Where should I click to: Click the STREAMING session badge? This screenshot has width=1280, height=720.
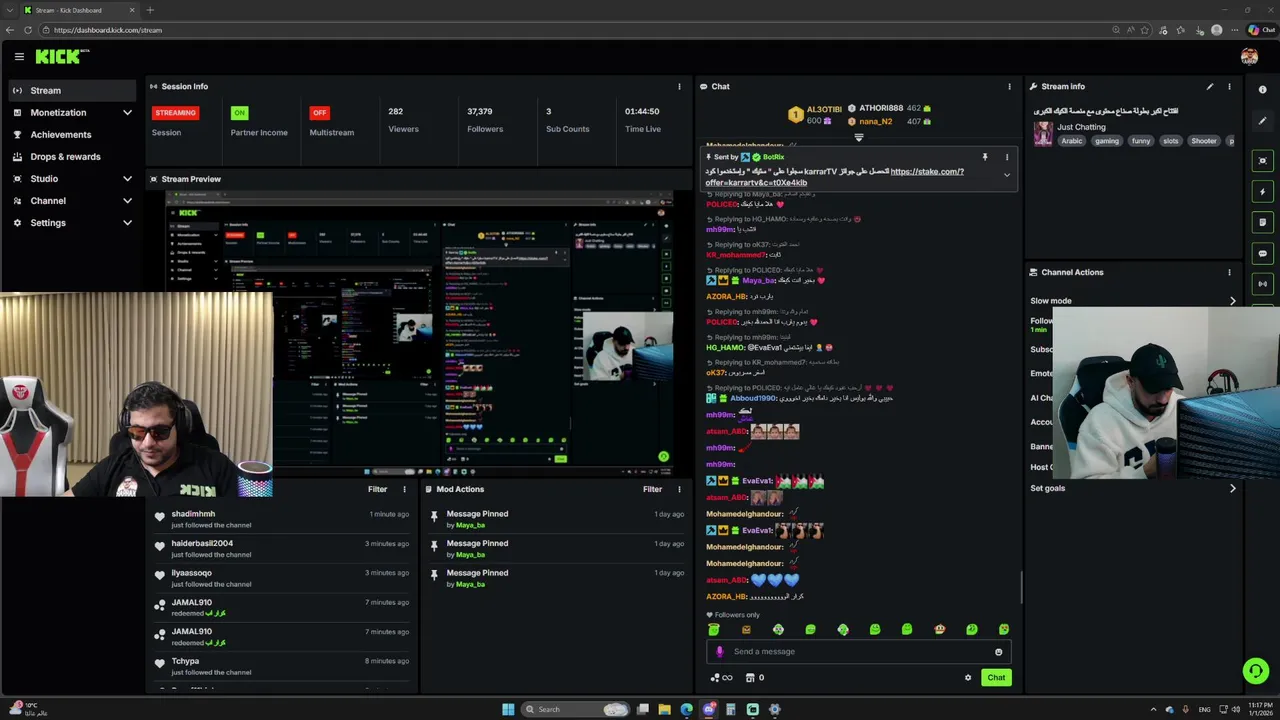[176, 113]
